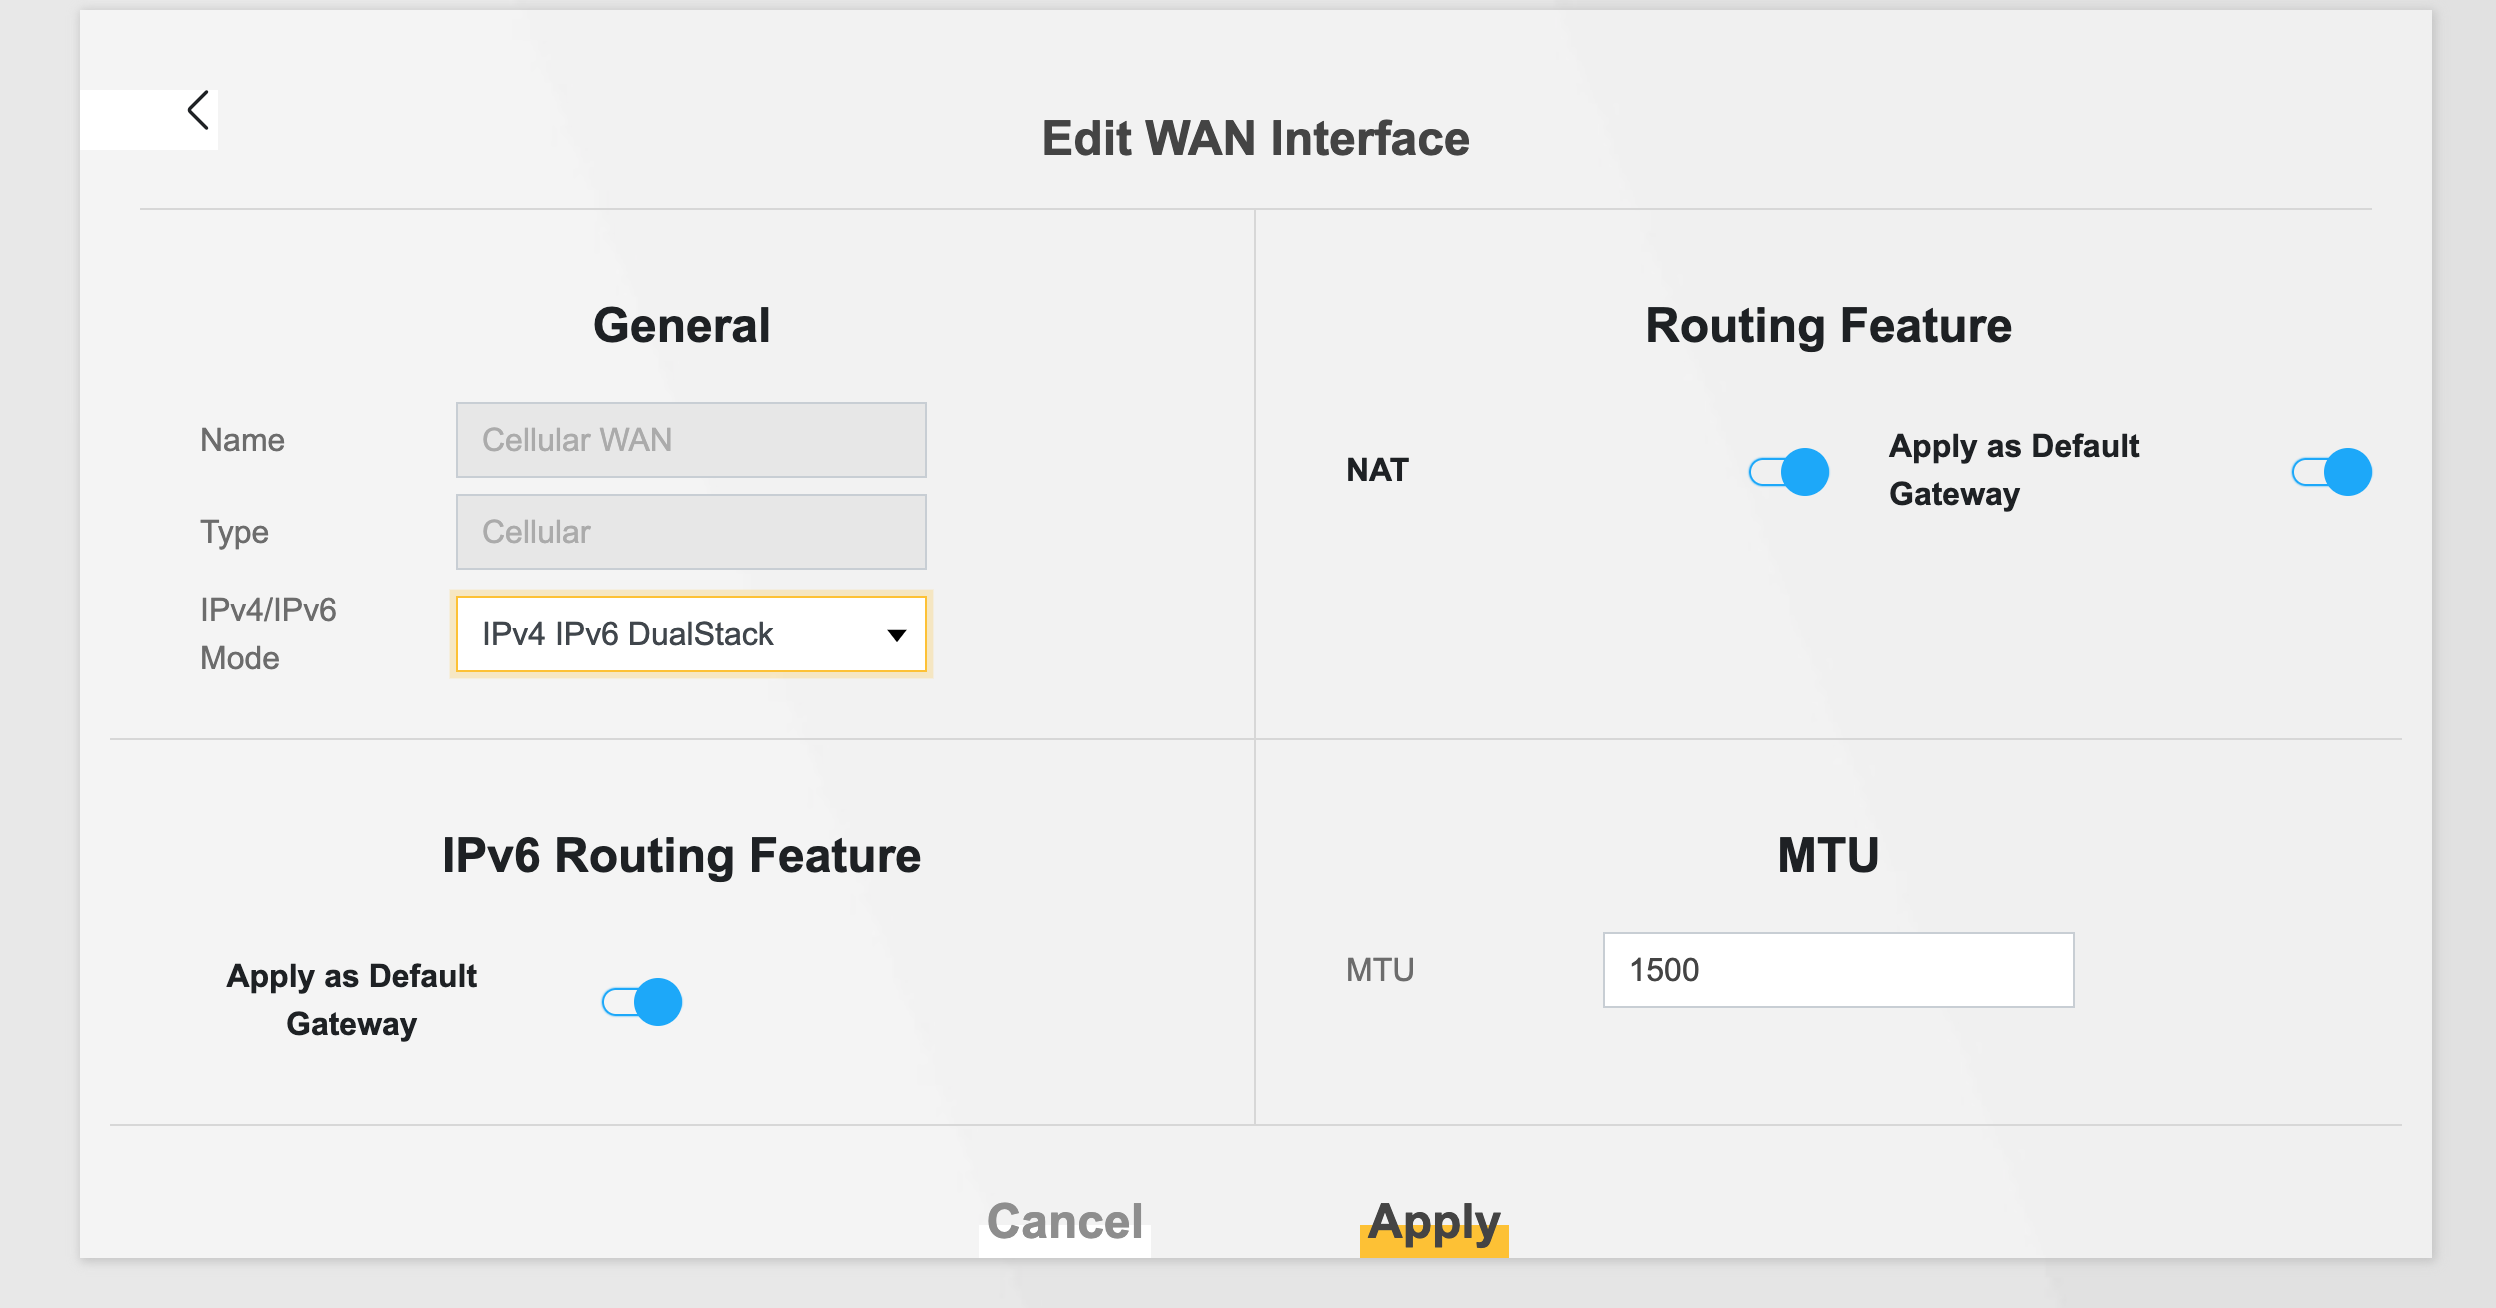Click the MTU value input field
The image size is (2496, 1308).
point(1838,970)
